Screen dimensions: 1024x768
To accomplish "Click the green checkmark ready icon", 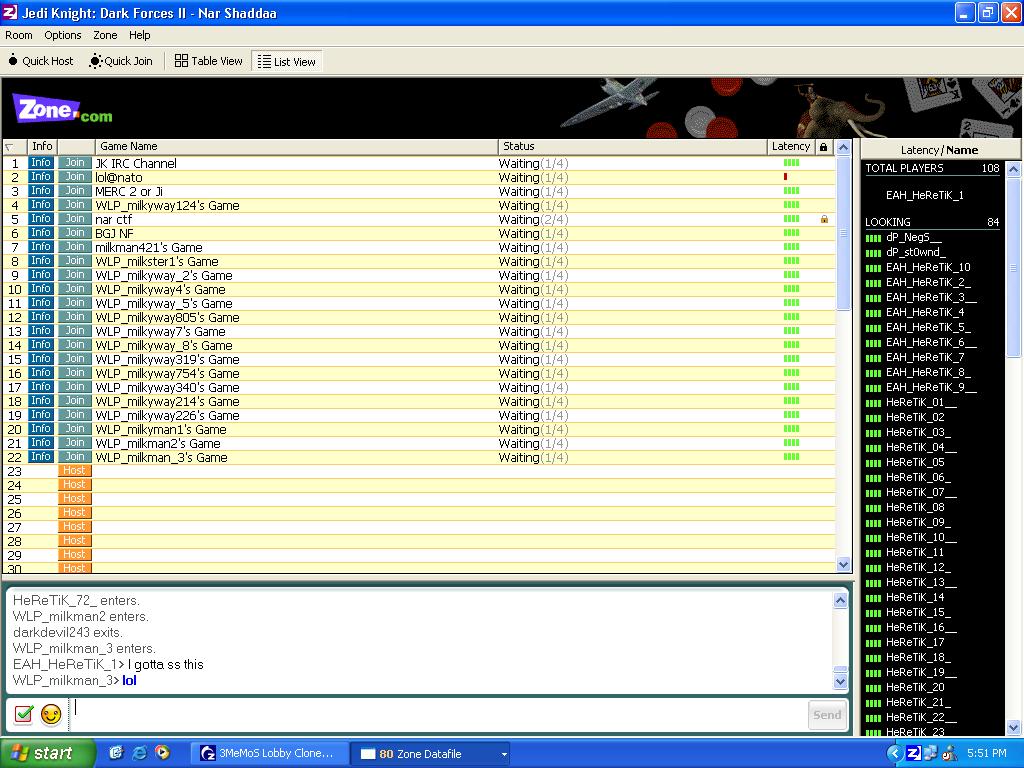I will point(24,714).
